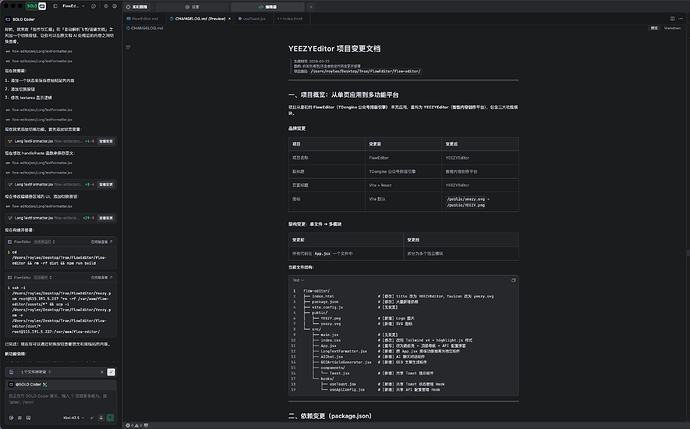The image size is (690, 429).
Task: Click the first status bar icon at bottom left
Action: pyautogui.click(x=128, y=425)
